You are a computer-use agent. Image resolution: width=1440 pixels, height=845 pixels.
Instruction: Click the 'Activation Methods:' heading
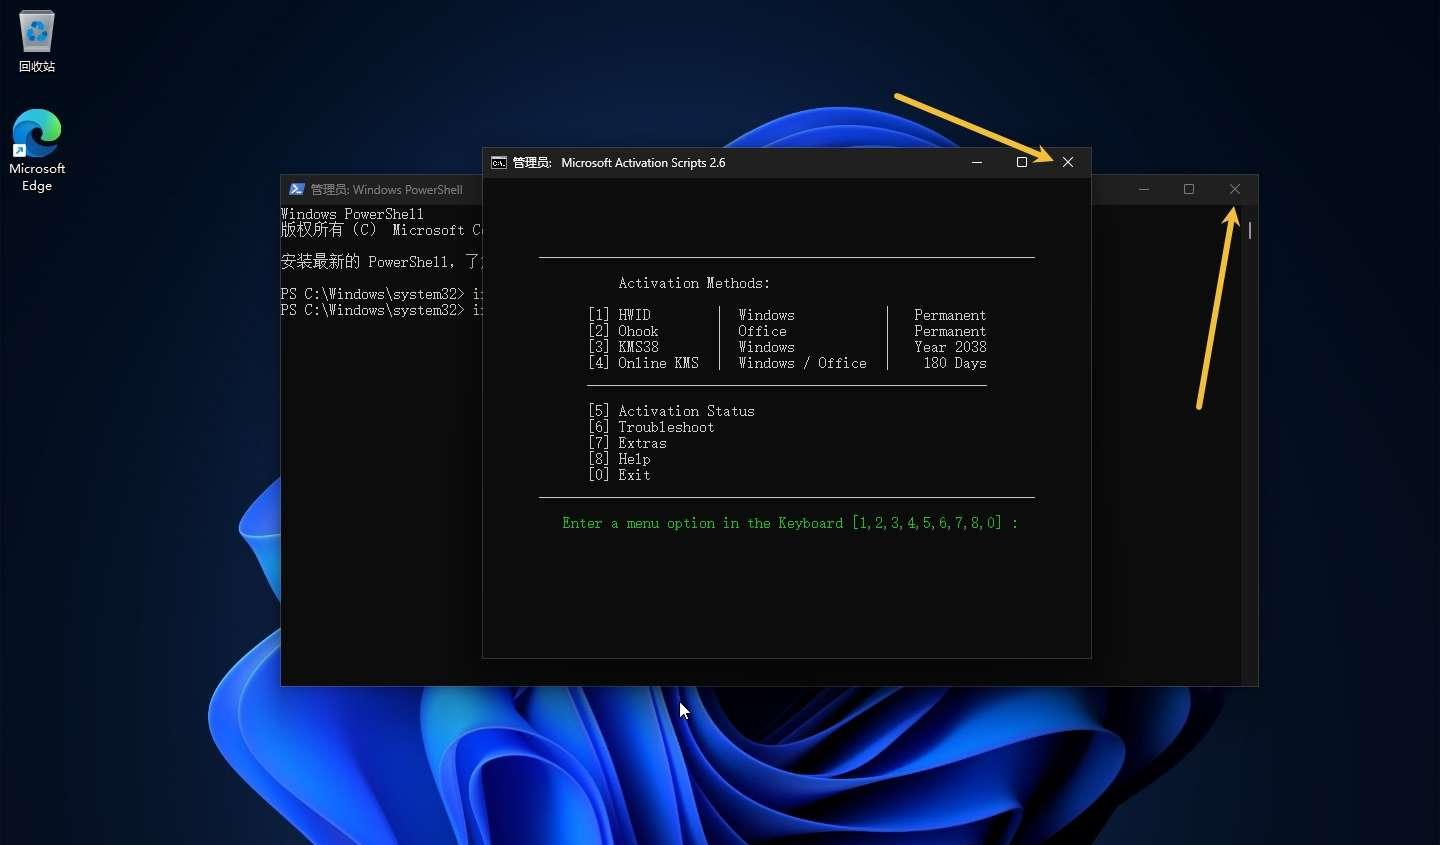point(694,283)
